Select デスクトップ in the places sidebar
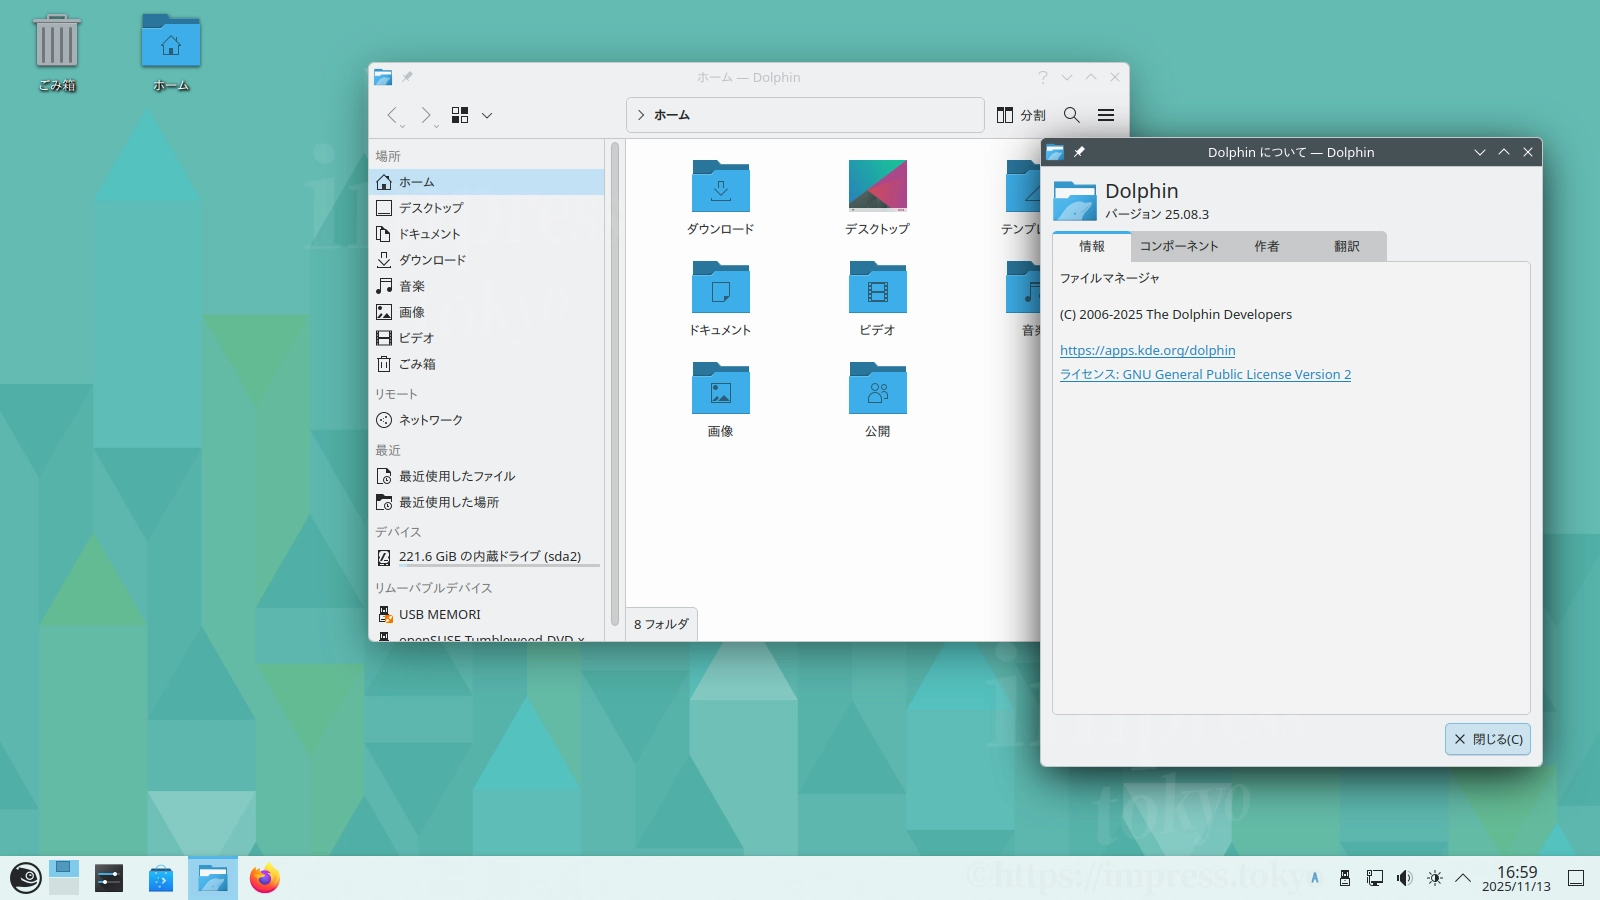Screen dimensions: 1600x900 (x=487, y=208)
